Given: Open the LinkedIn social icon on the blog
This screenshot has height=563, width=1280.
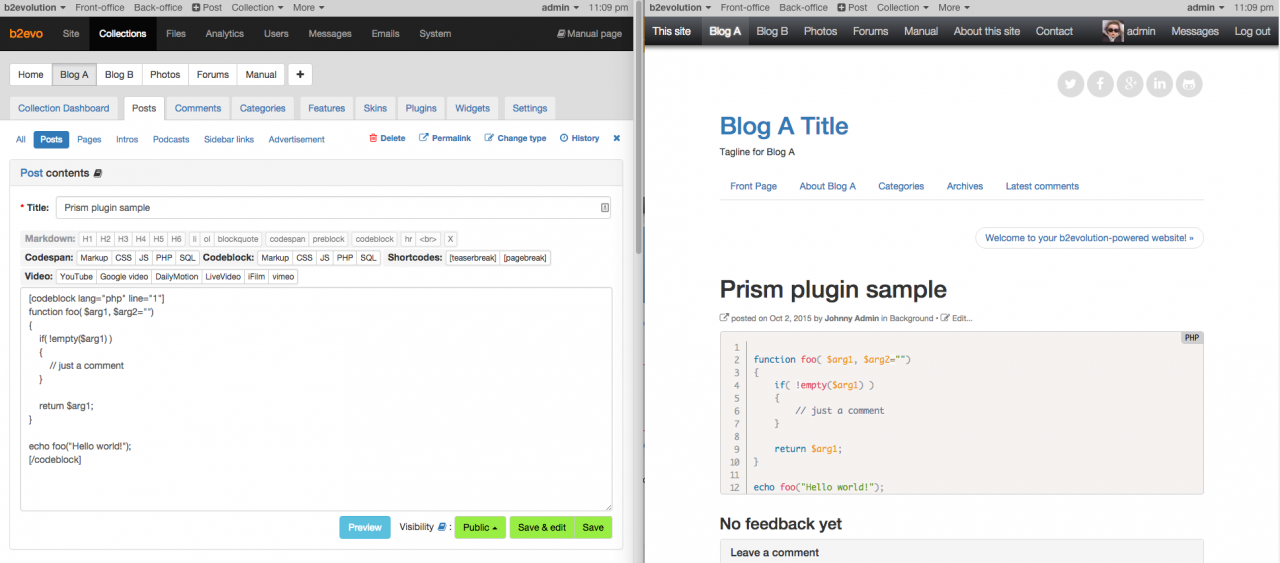Looking at the screenshot, I should 1159,84.
